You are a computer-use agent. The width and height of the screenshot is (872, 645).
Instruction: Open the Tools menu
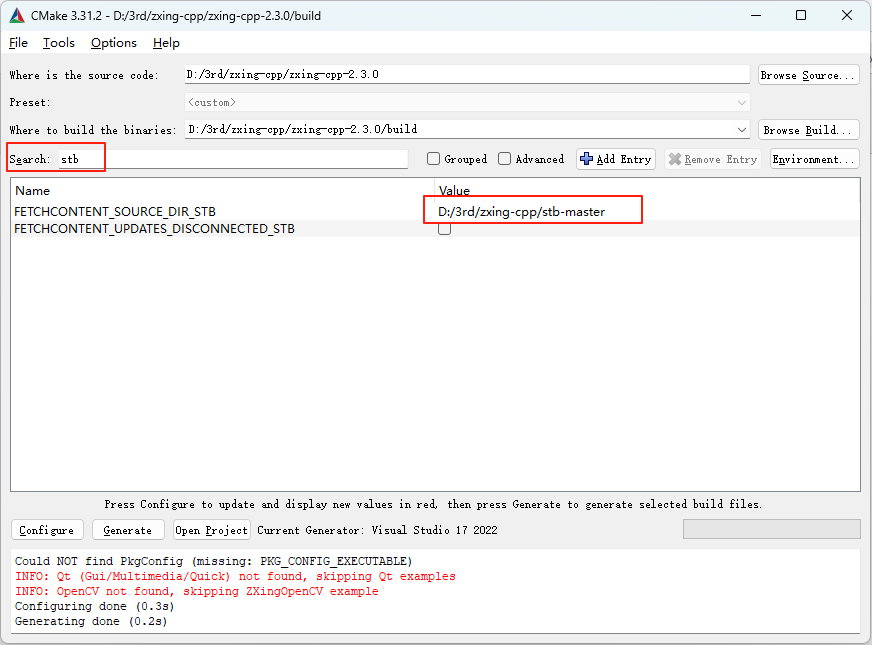(x=58, y=43)
